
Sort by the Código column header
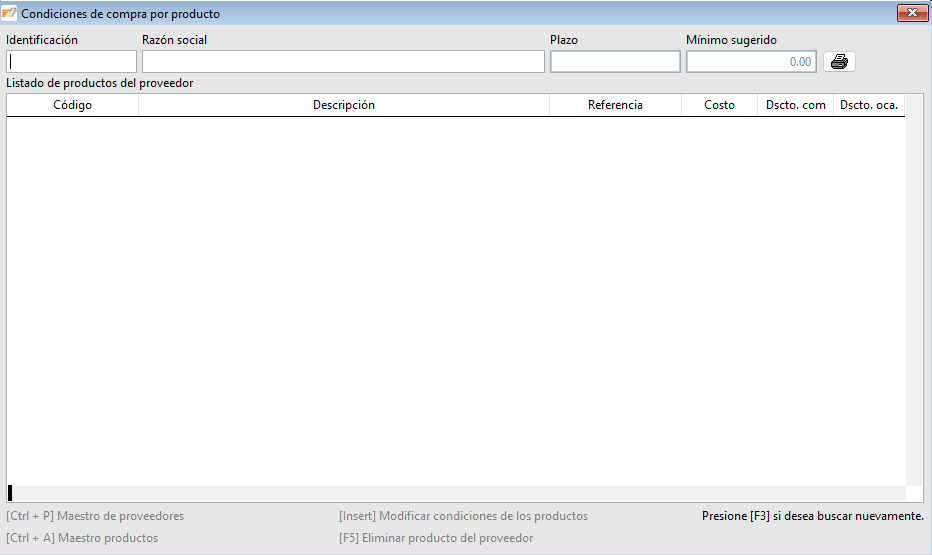point(72,105)
